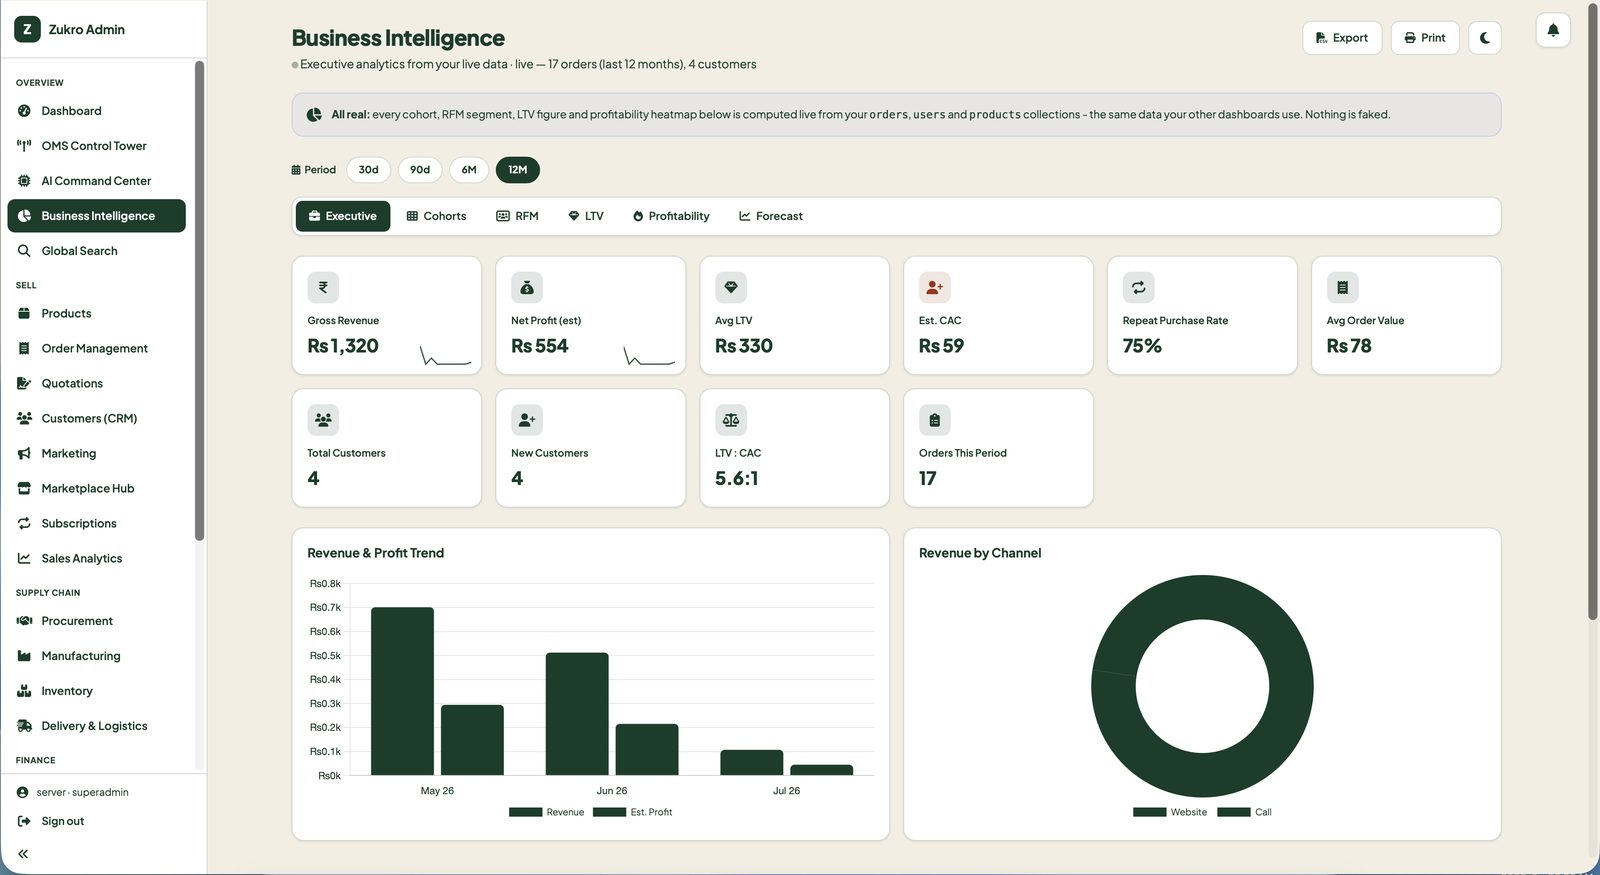Click the Order Management icon
Viewport: 1600px width, 875px height.
pos(24,348)
